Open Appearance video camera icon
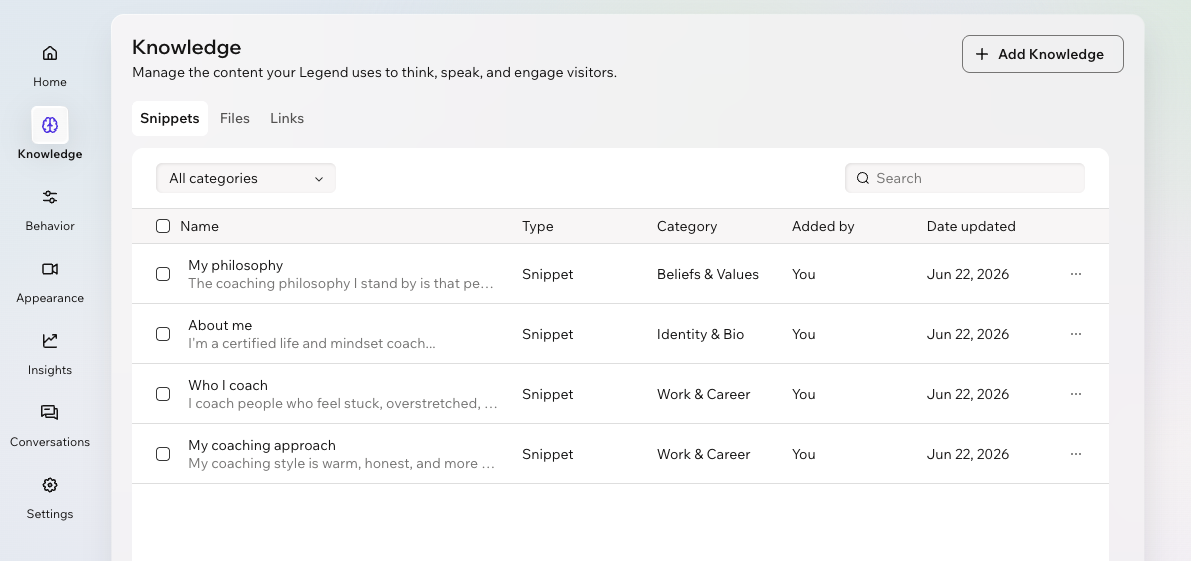 49,269
